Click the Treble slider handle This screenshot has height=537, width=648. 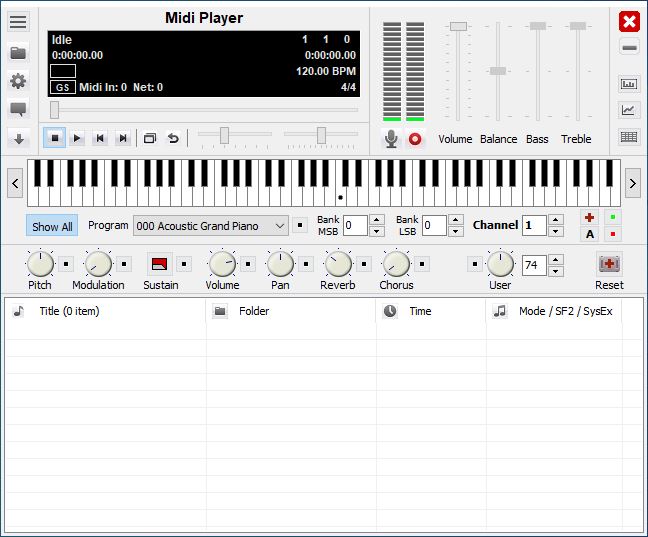[578, 26]
